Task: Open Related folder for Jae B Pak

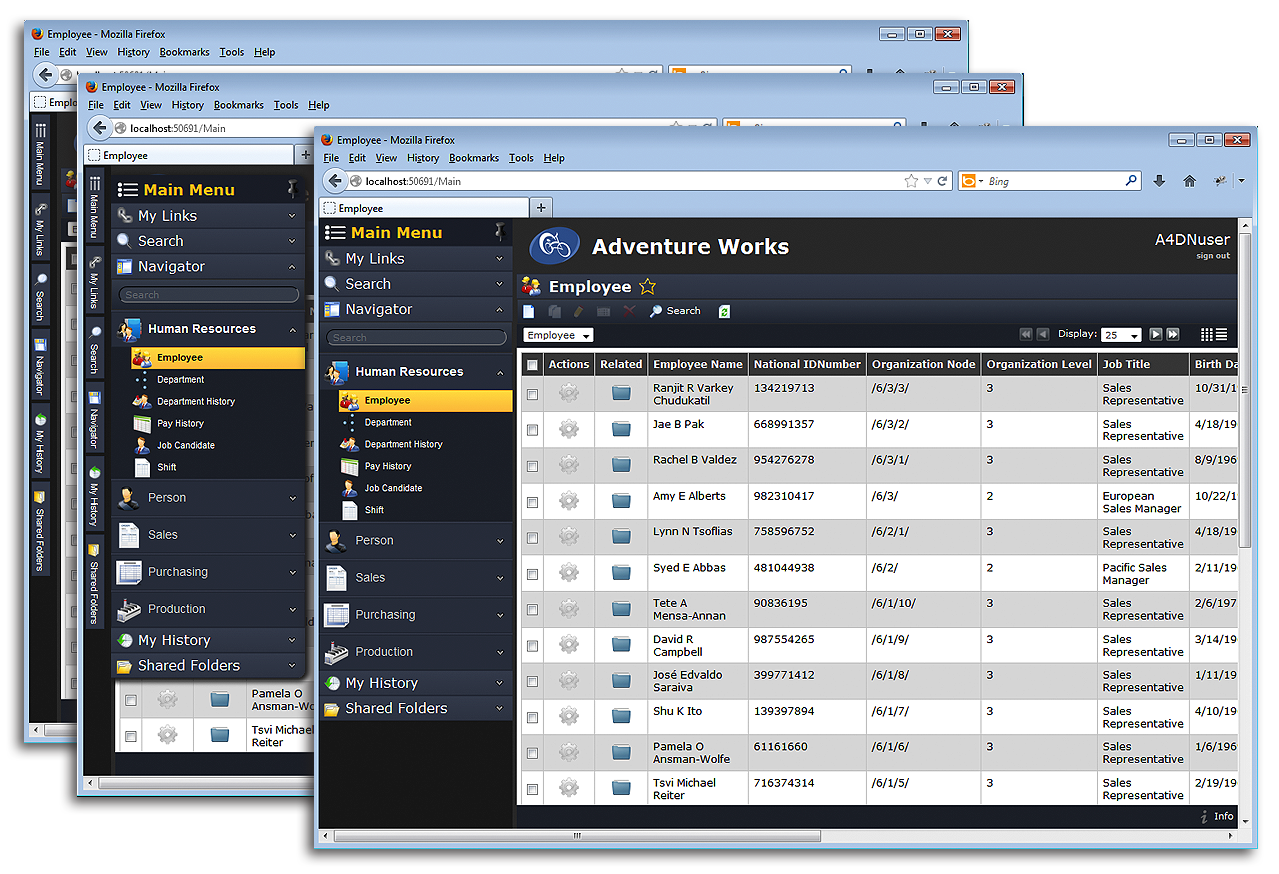Action: coord(621,428)
